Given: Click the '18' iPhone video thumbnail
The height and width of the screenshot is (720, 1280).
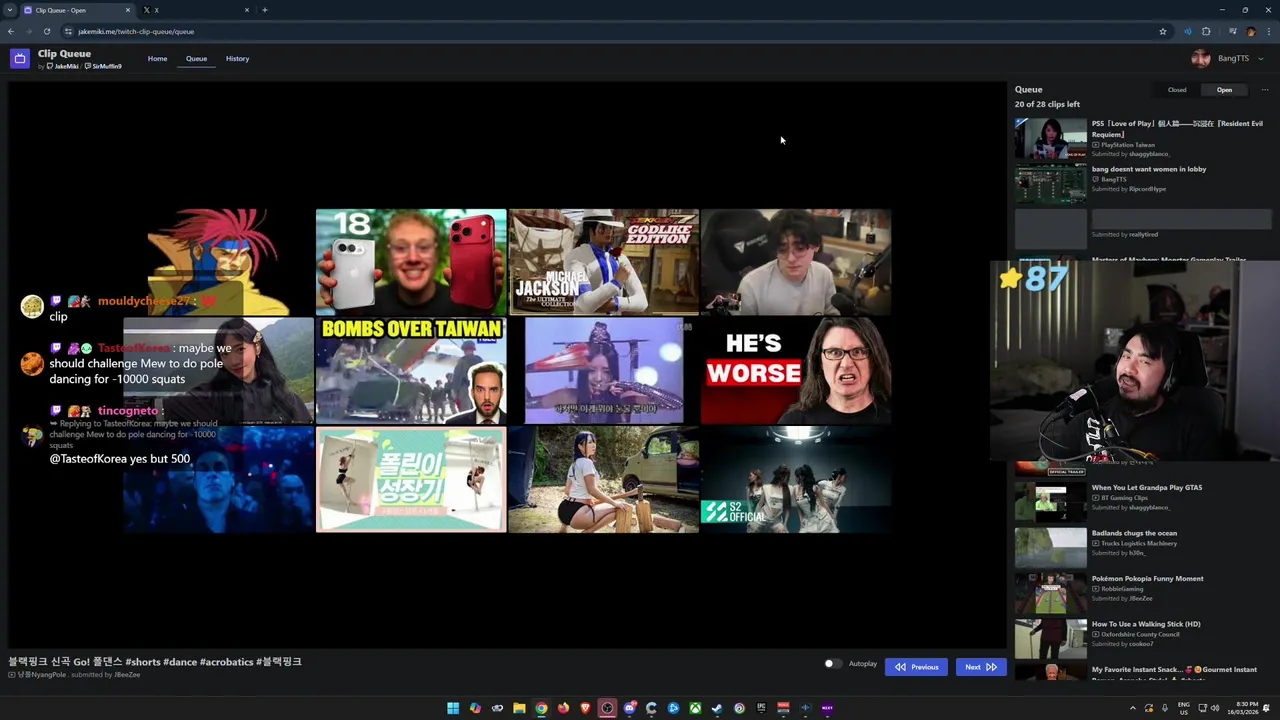Looking at the screenshot, I should pos(411,262).
